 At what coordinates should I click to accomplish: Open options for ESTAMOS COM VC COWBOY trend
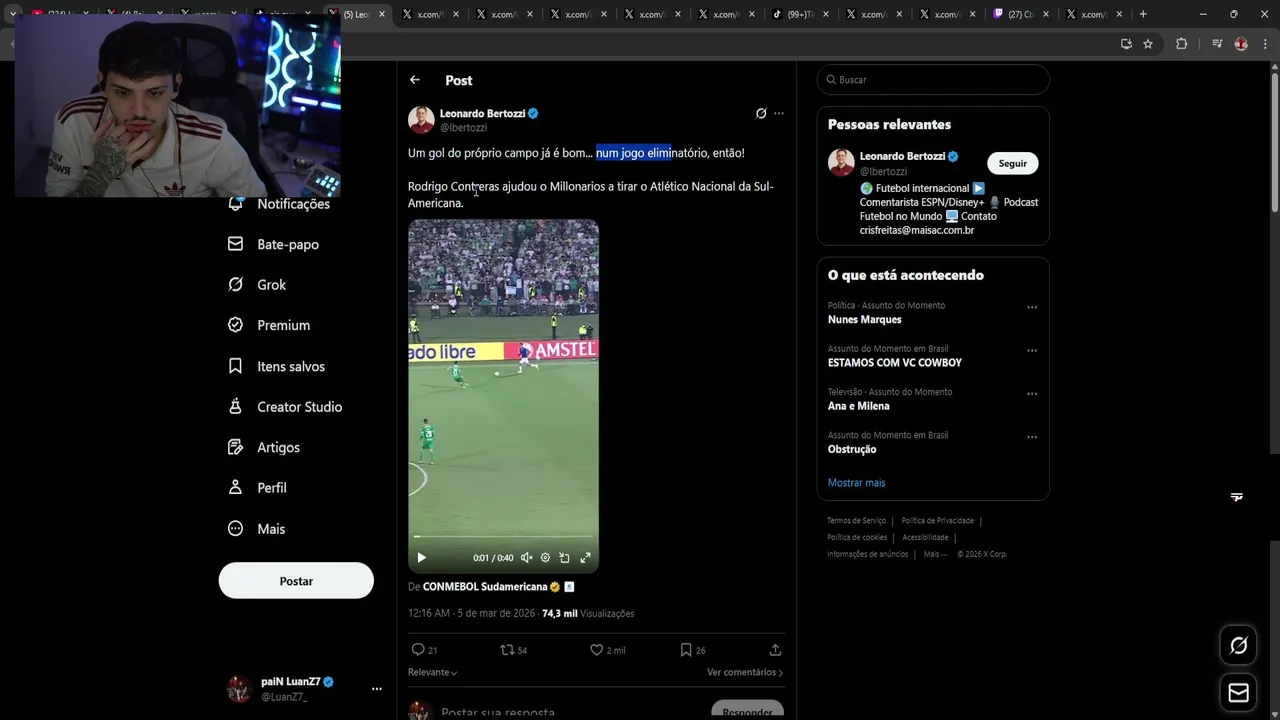click(x=1032, y=351)
